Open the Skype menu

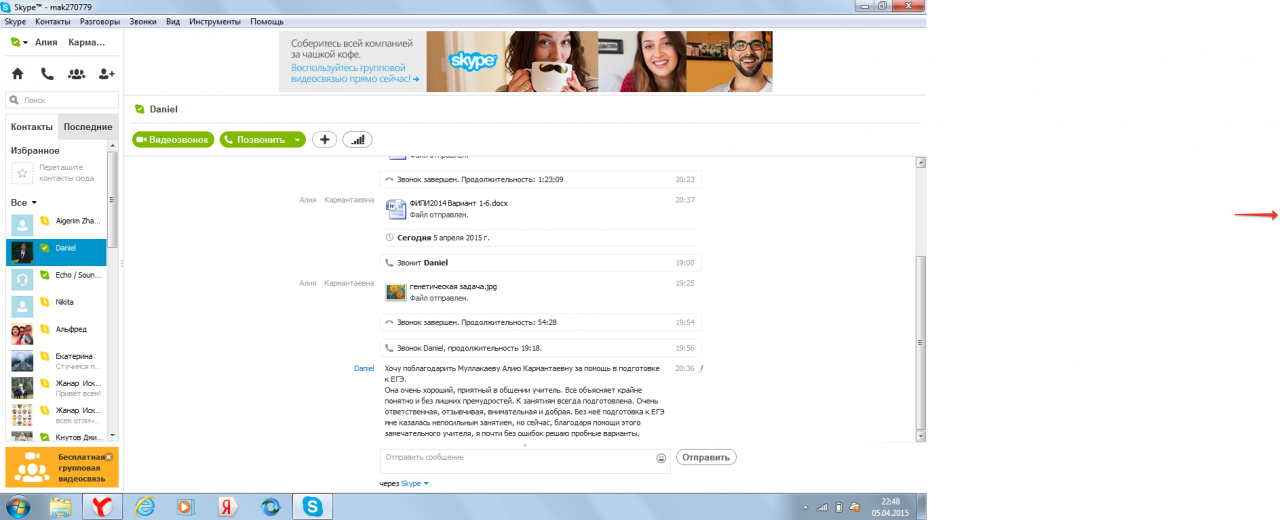[x=15, y=21]
